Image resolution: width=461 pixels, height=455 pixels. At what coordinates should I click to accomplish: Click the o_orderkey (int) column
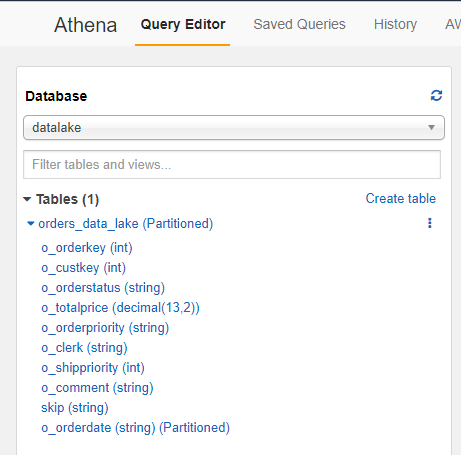click(x=87, y=248)
